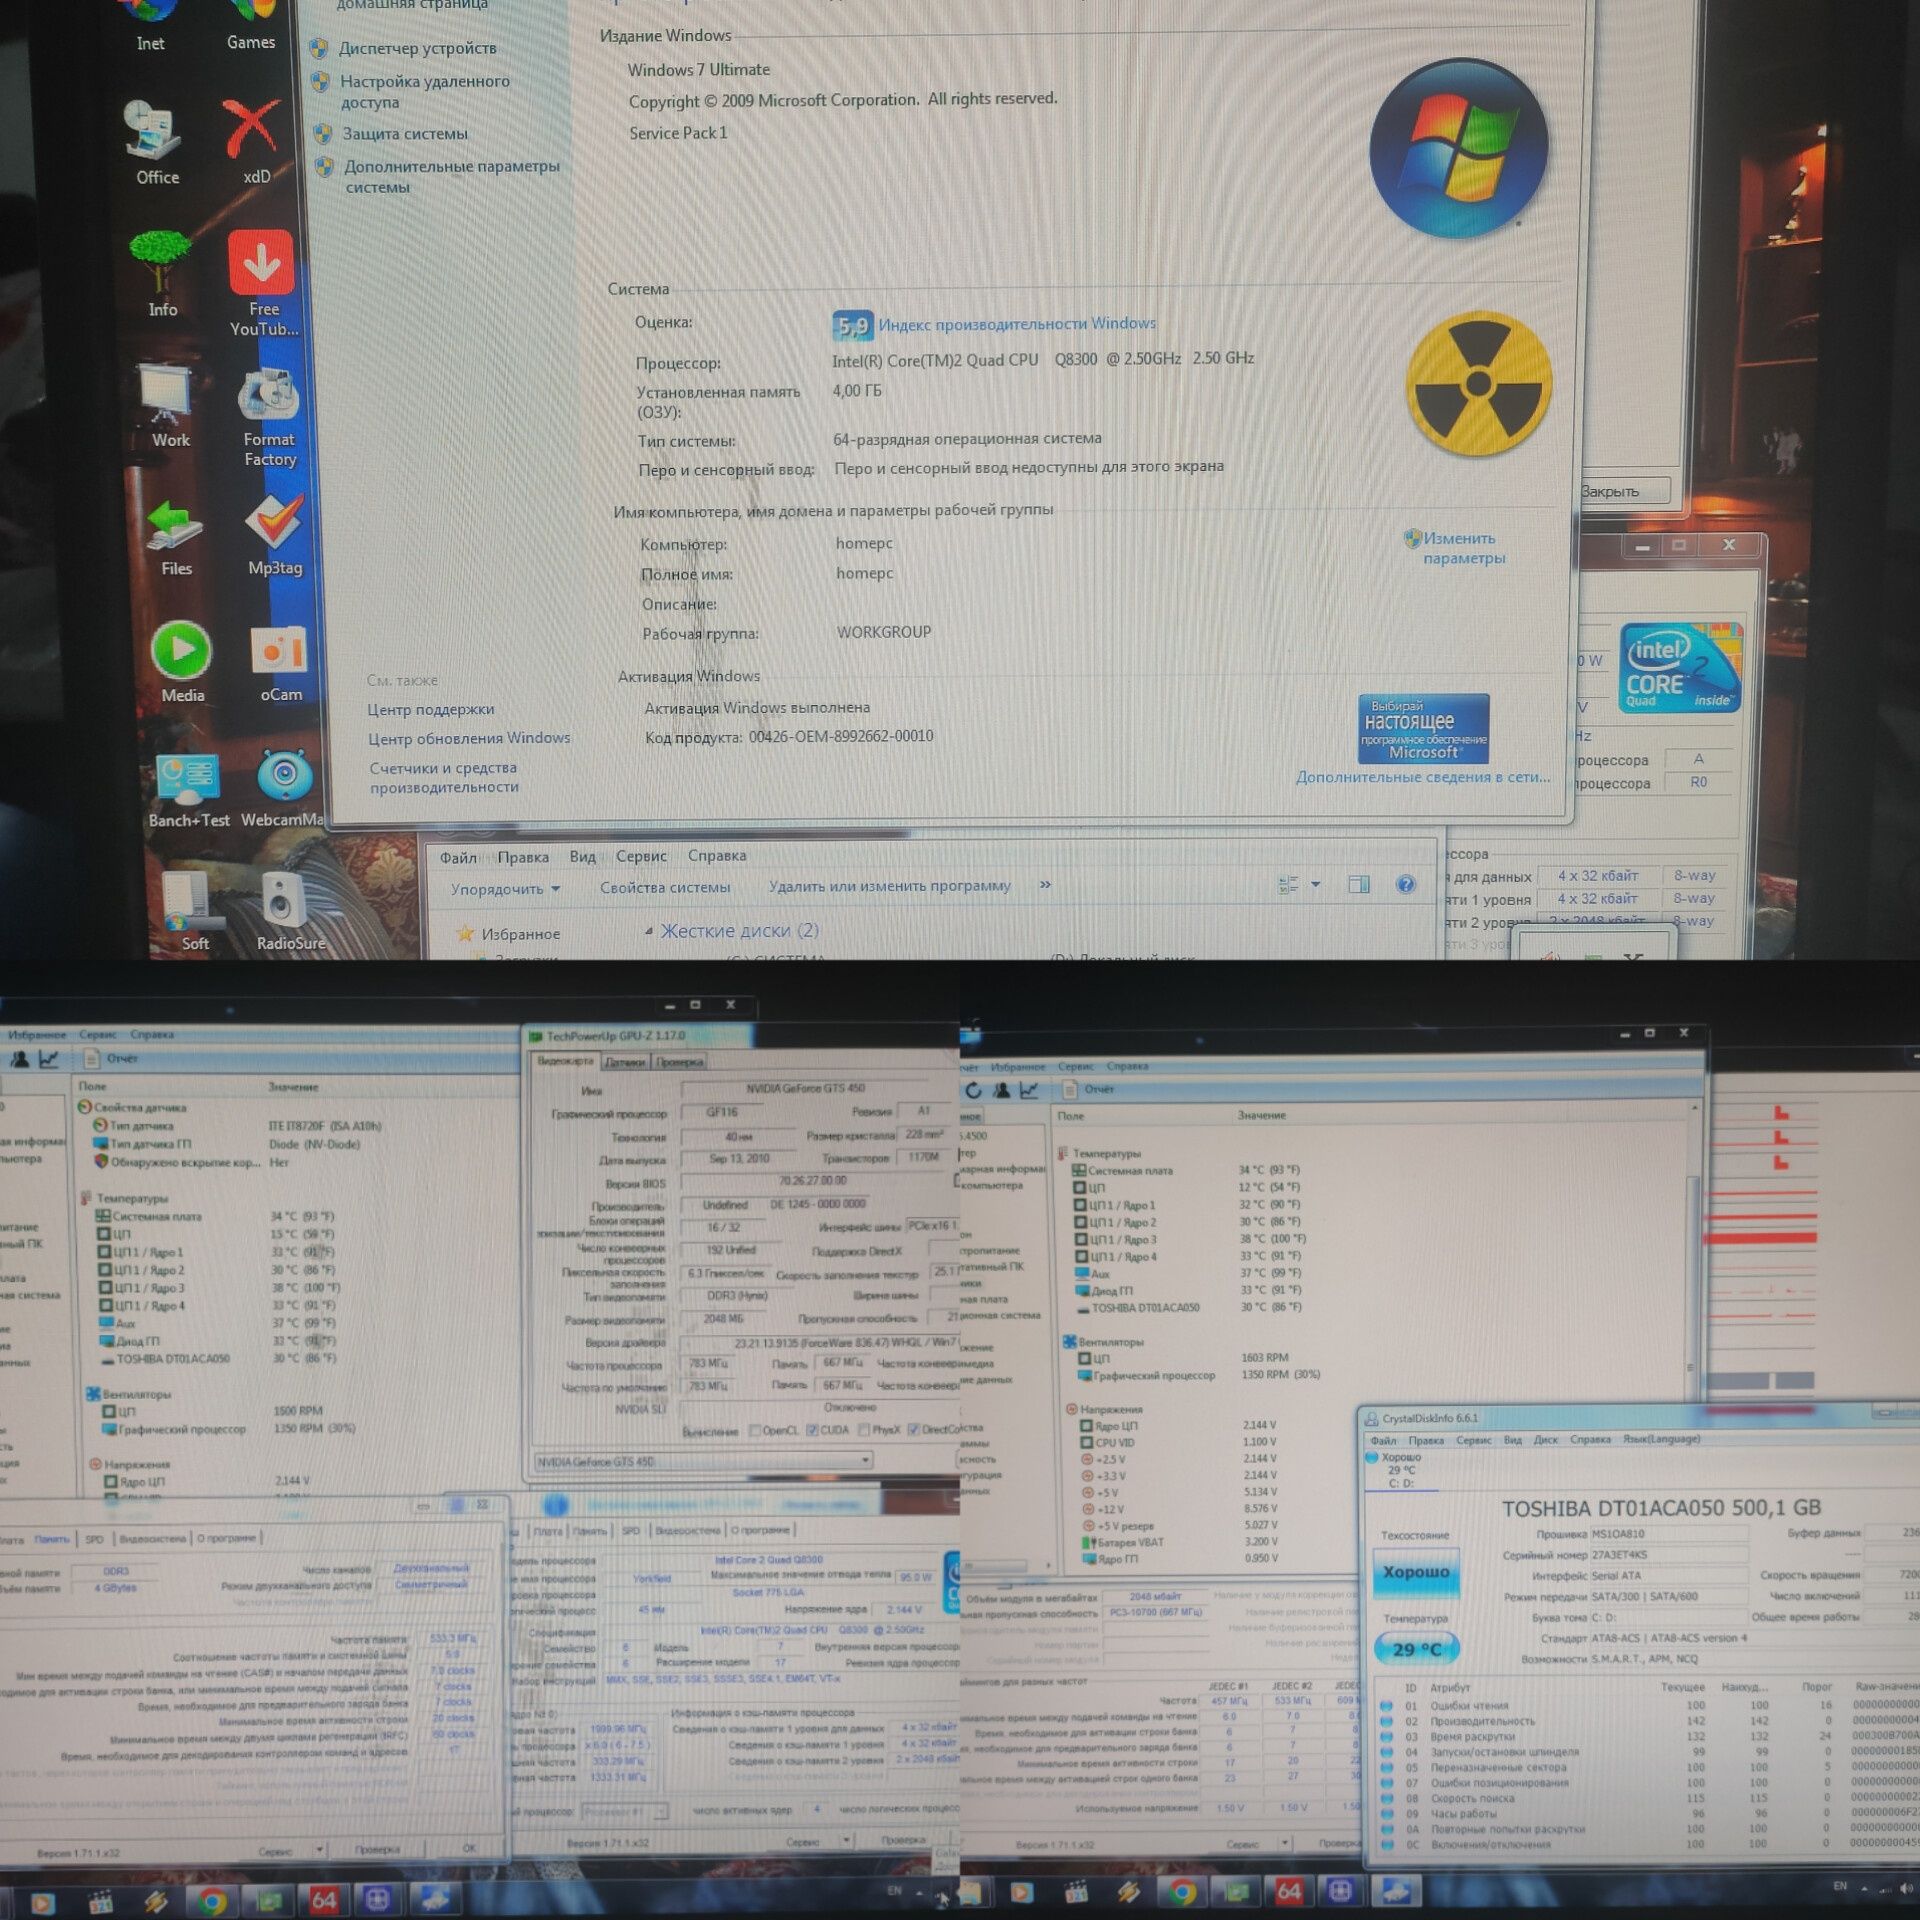Toggle the CUDA checkbox in GPU-Z
The image size is (1920, 1920).
pyautogui.click(x=813, y=1430)
